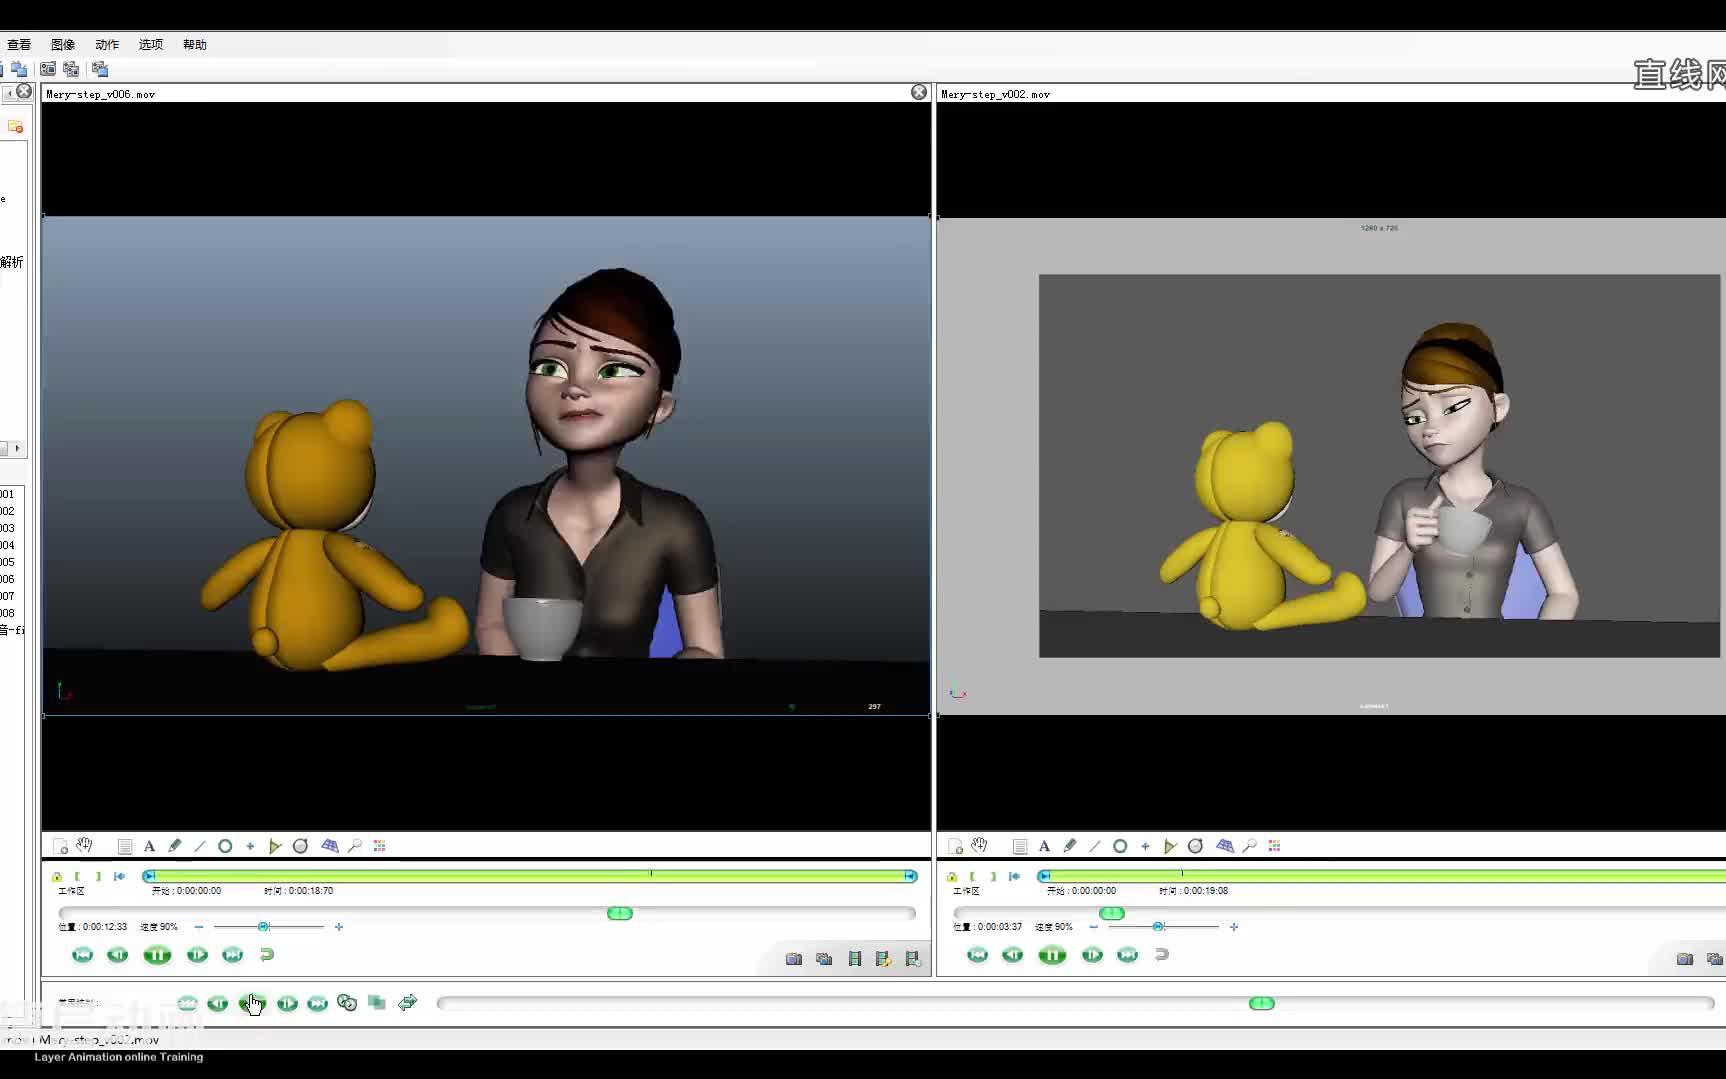Select the circle tool in left player

pos(225,846)
